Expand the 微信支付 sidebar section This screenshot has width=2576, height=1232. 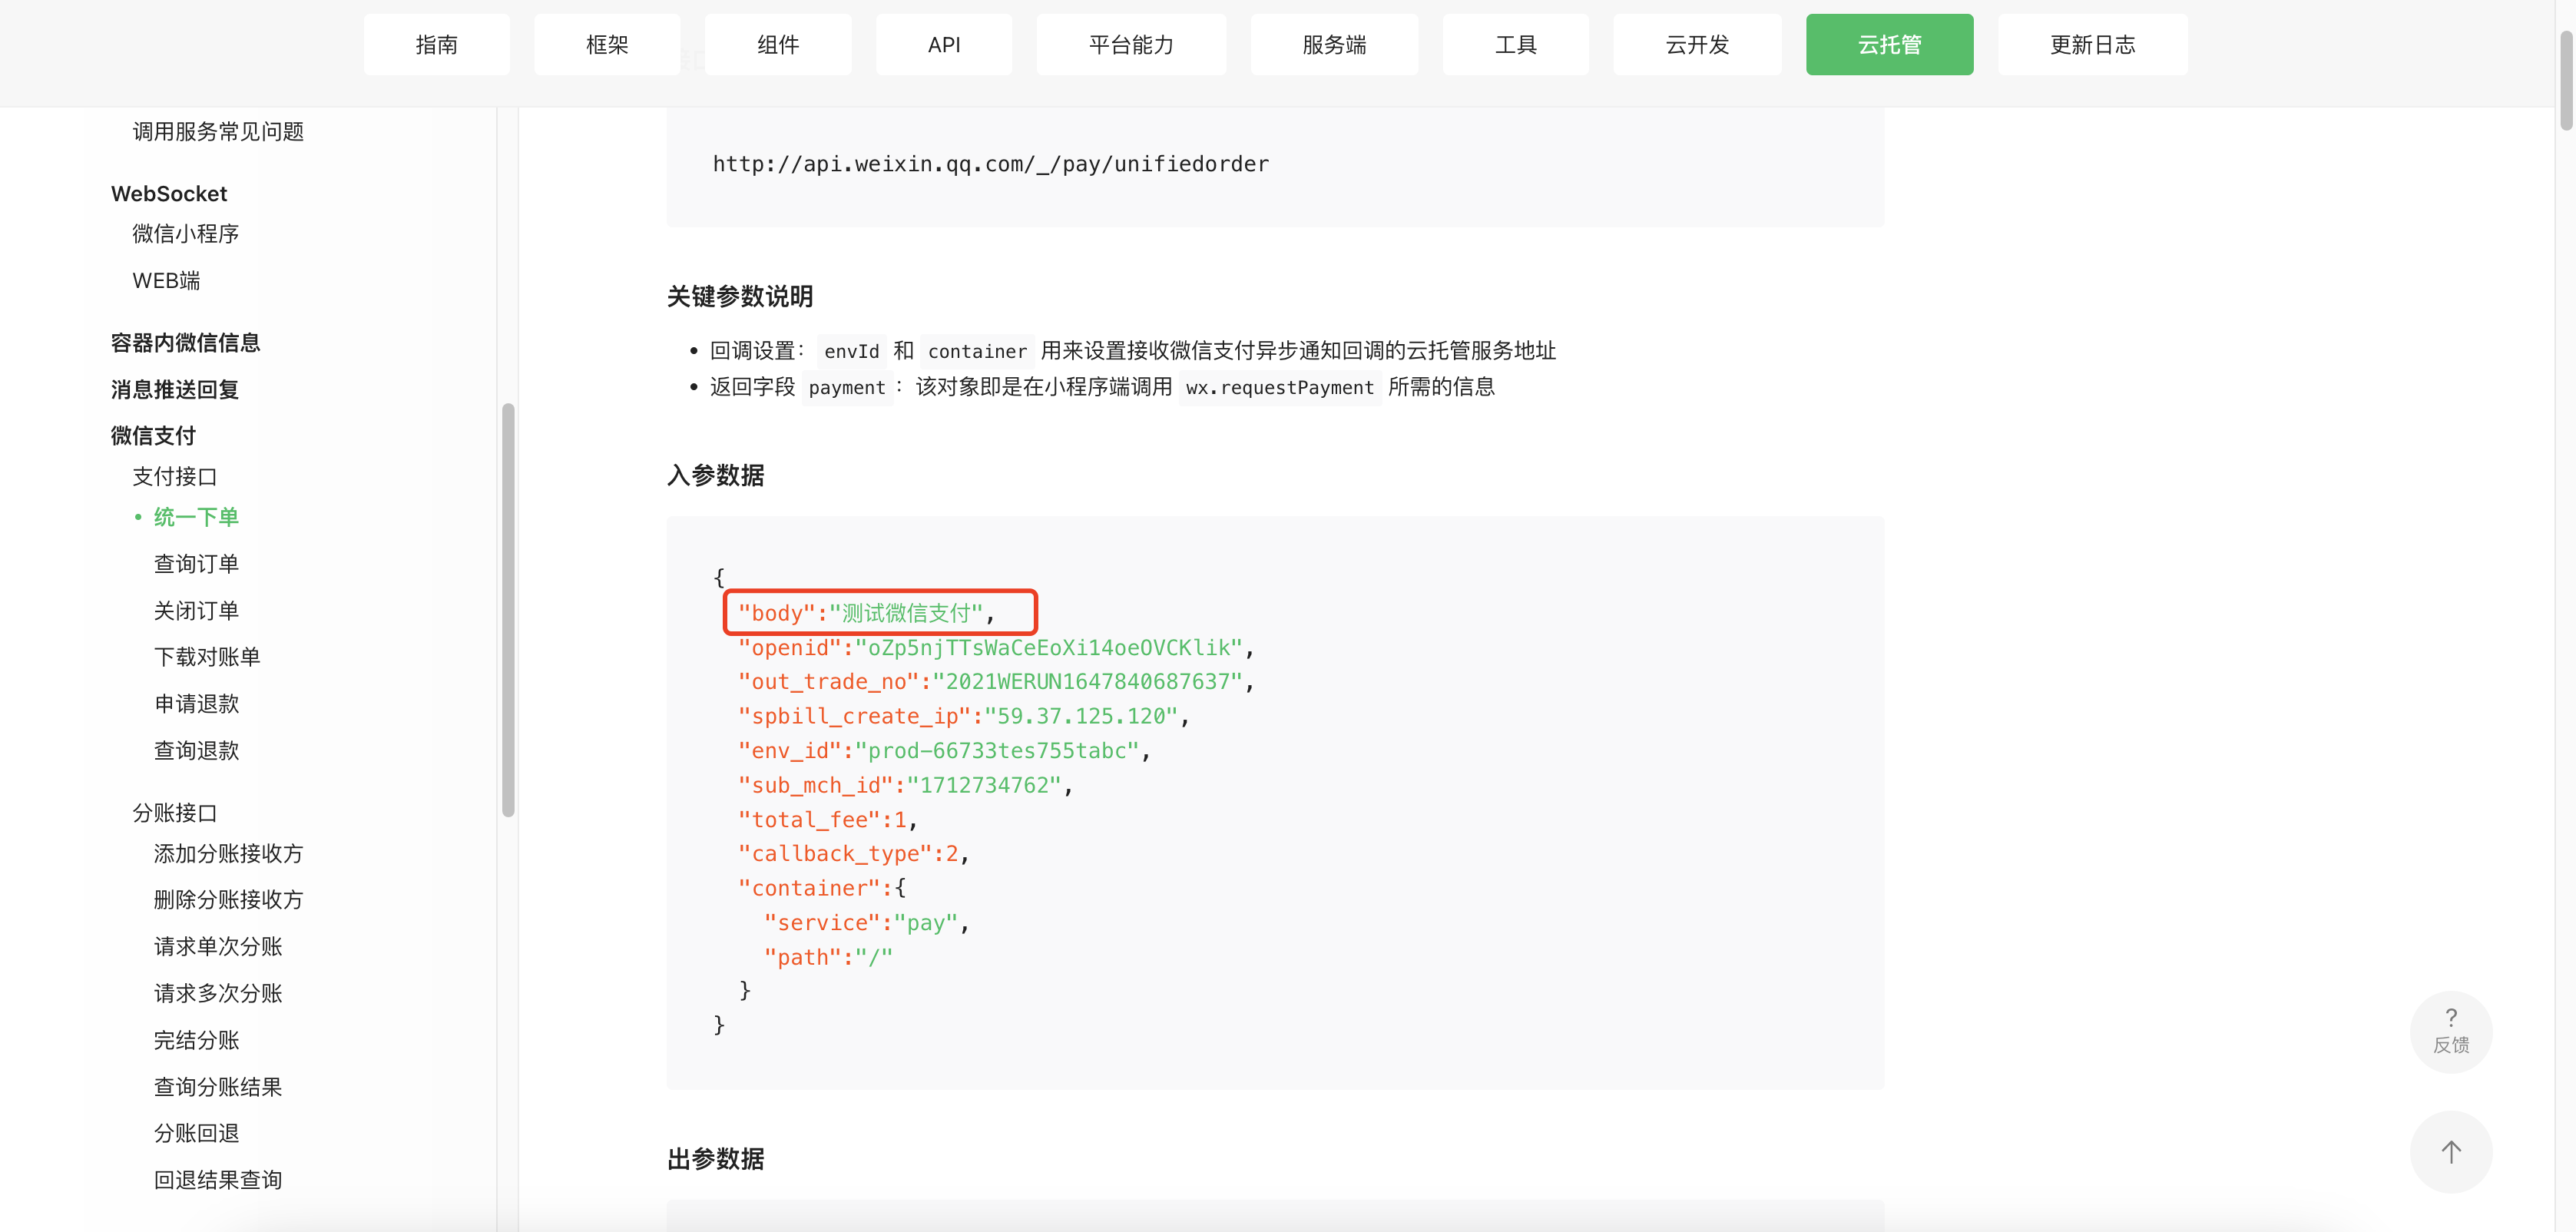153,435
